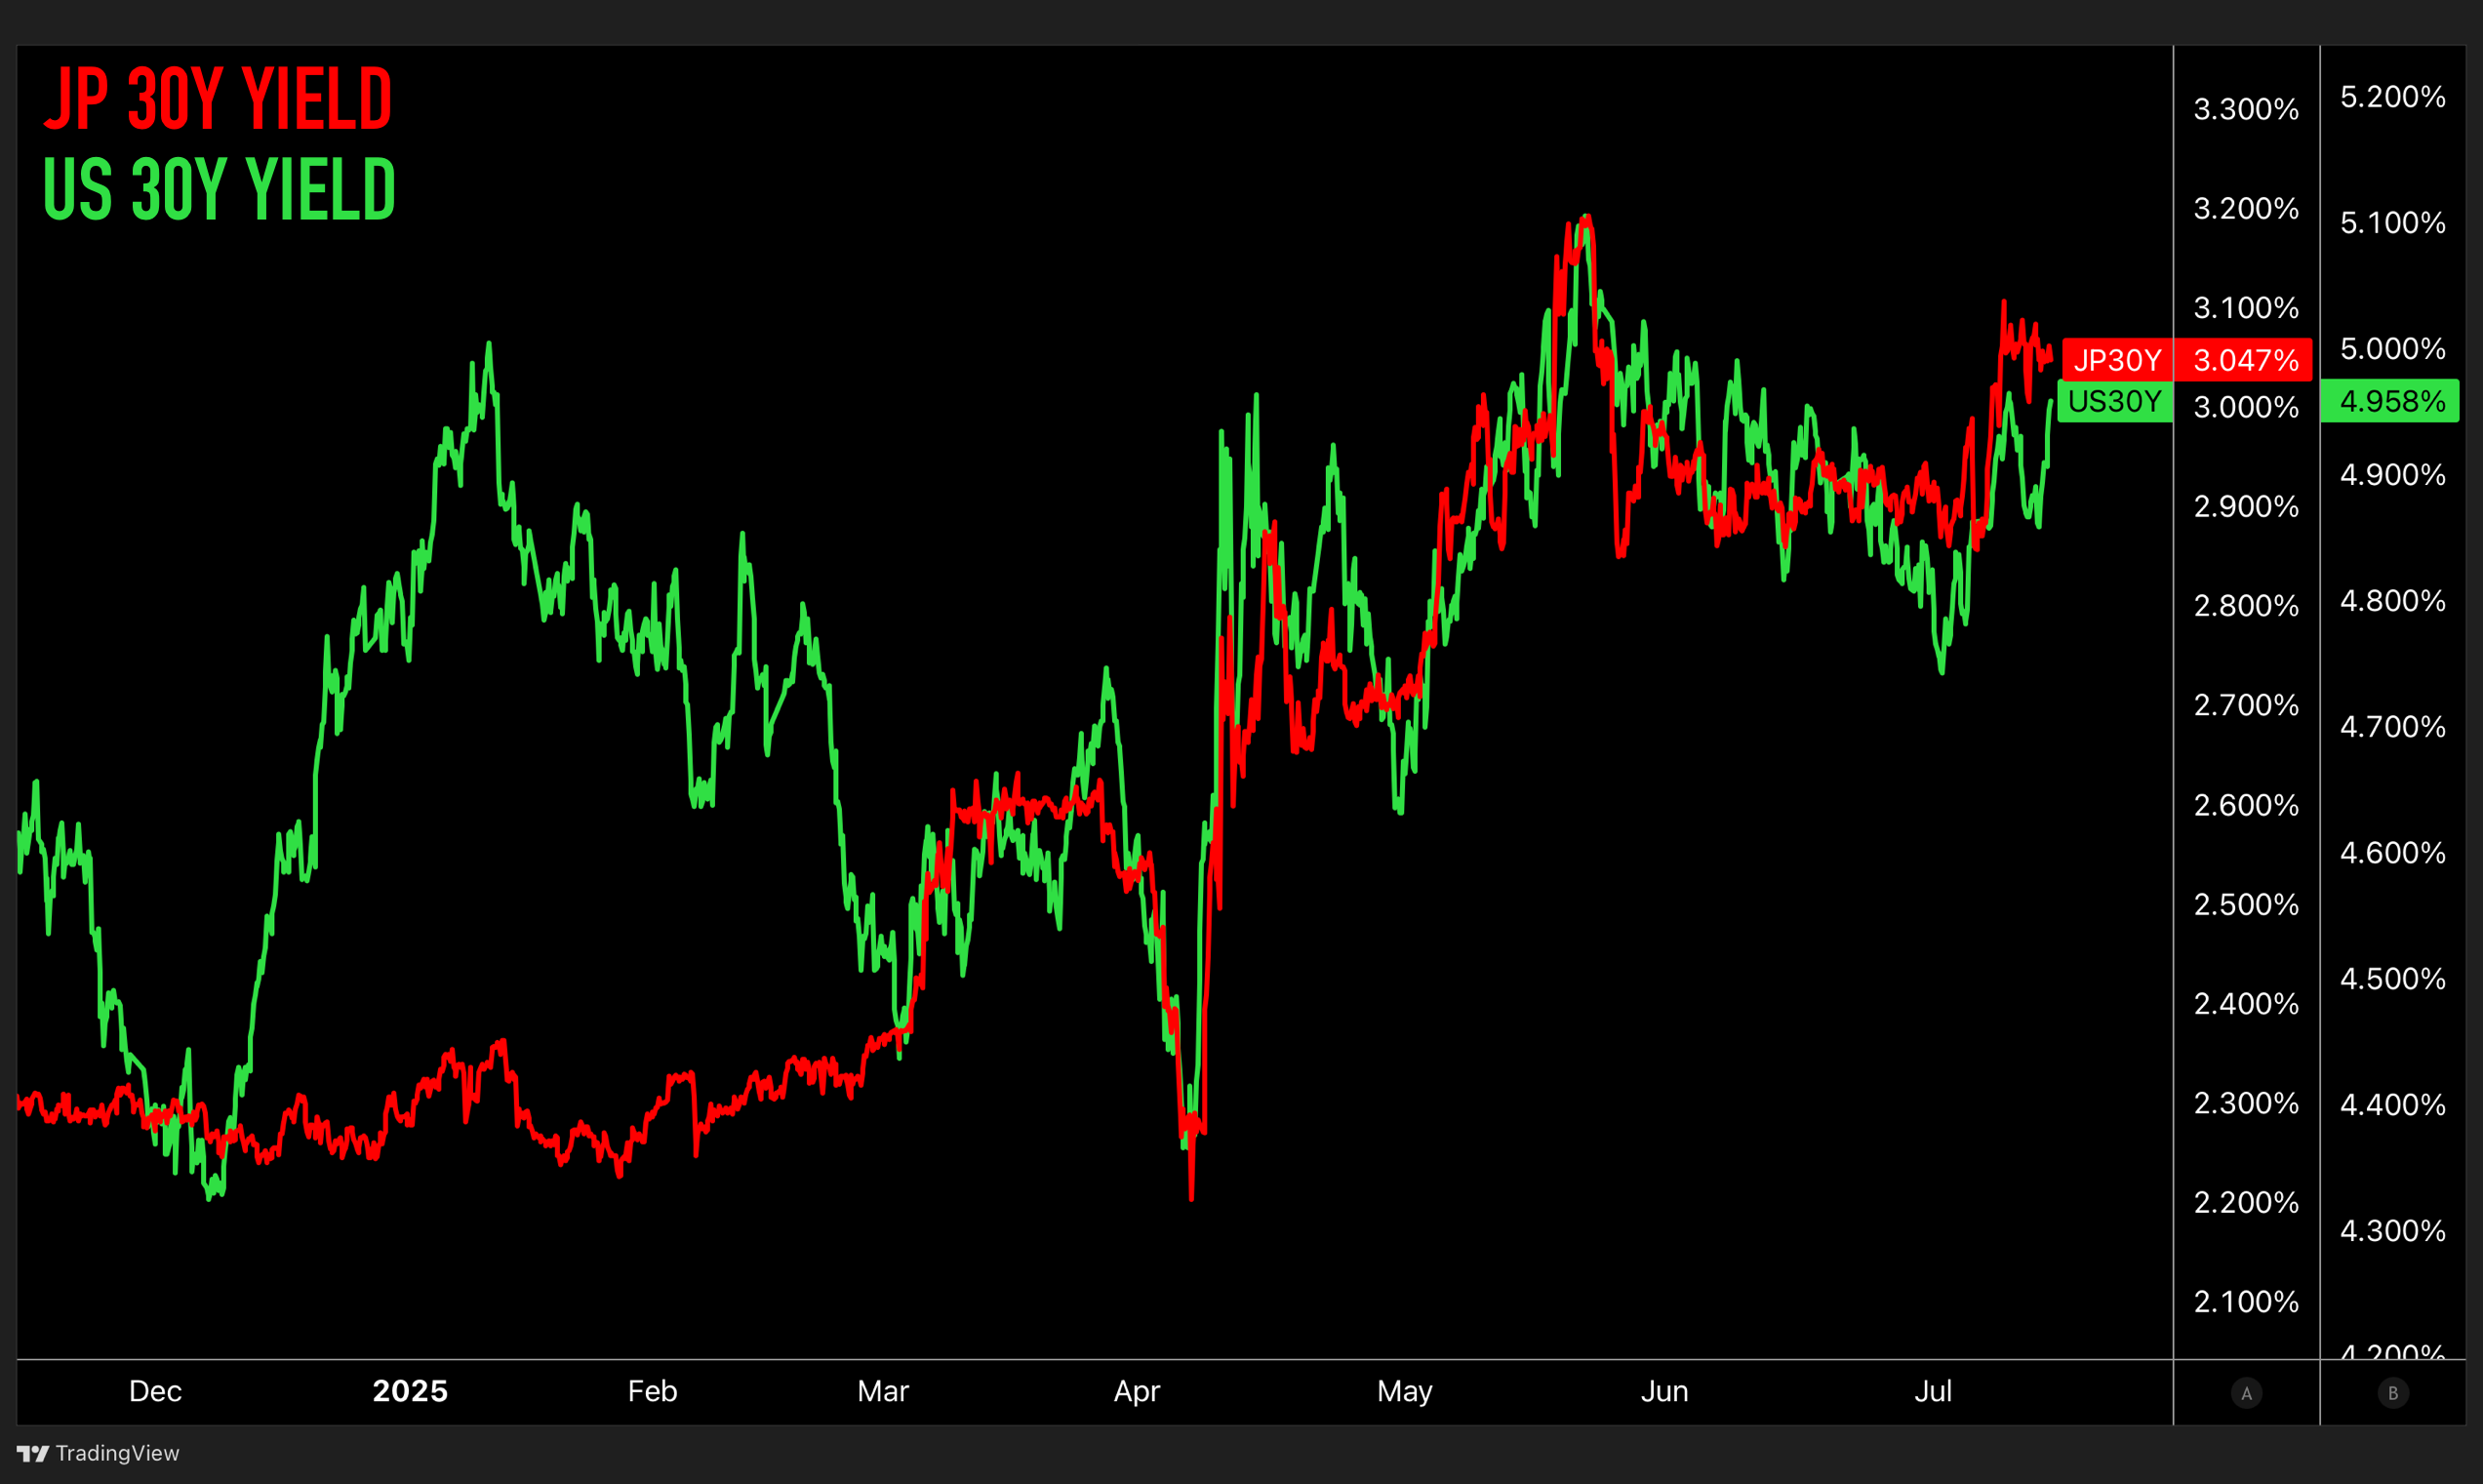The image size is (2483, 1484).
Task: Click the Jul time axis label
Action: point(1933,1391)
